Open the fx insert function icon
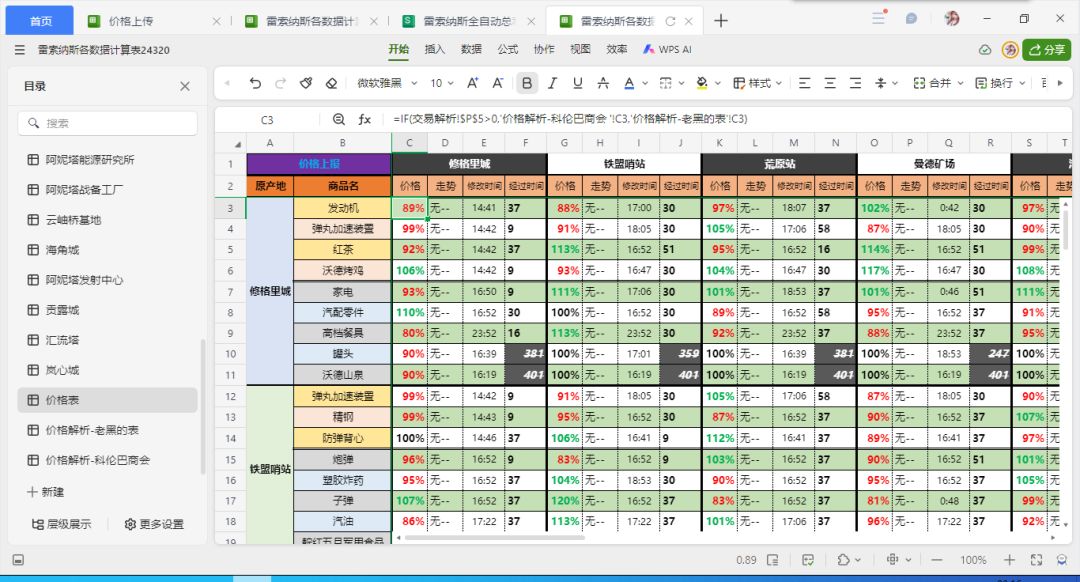1080x582 pixels. coord(364,119)
